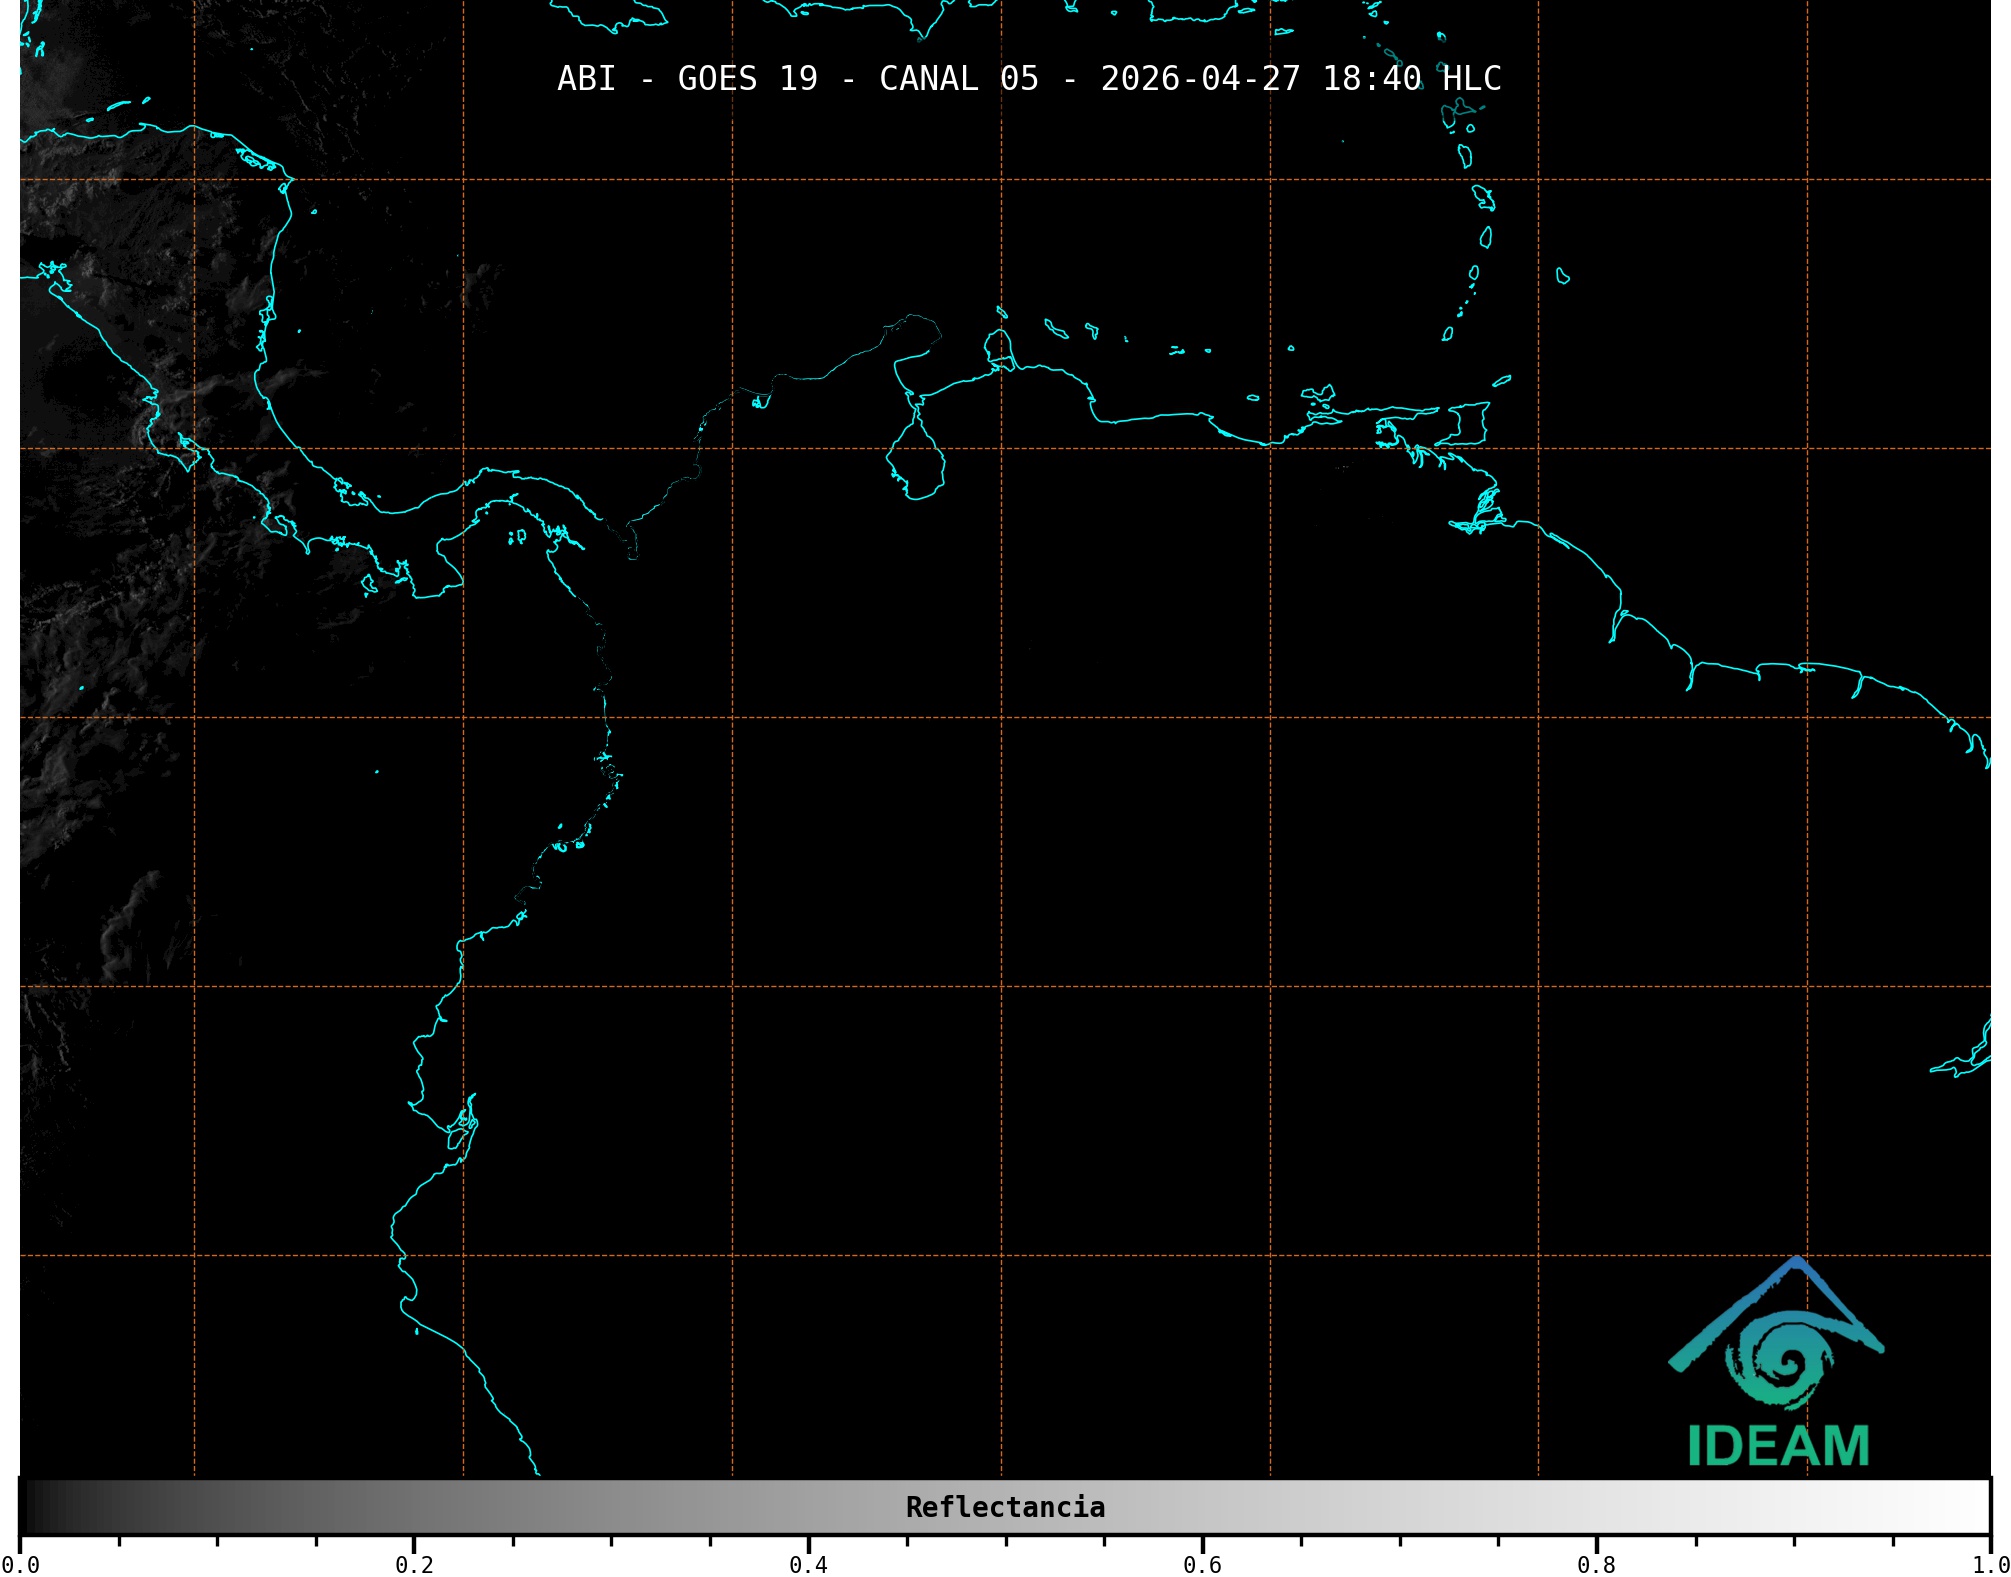Screen dimensions: 2011x1577
Task: Click the 0.0 tick label on colorbar
Action: (x=20, y=1564)
